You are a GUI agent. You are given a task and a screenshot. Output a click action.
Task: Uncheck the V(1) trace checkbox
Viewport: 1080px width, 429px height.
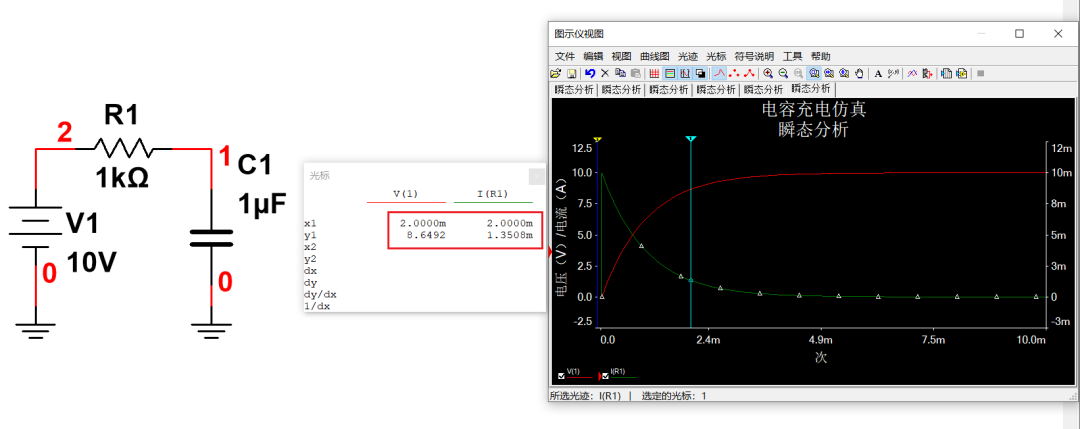pyautogui.click(x=560, y=376)
